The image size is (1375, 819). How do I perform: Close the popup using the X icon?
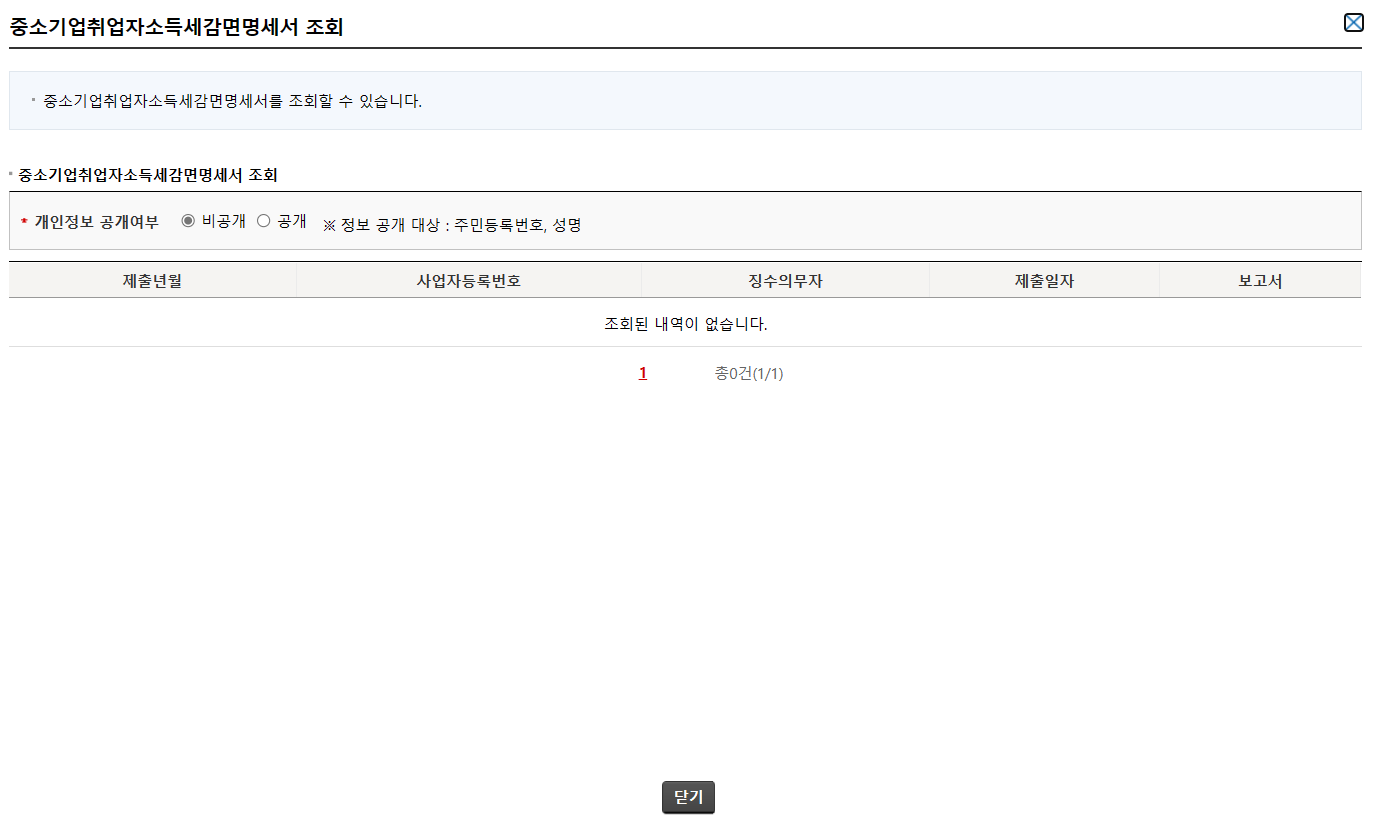tap(1354, 21)
